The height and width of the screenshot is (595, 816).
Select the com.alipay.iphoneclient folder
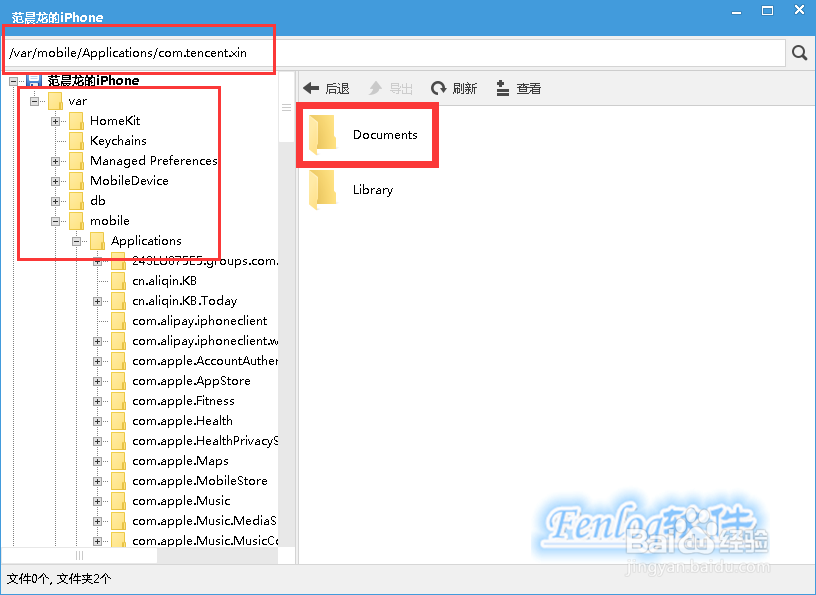click(200, 321)
